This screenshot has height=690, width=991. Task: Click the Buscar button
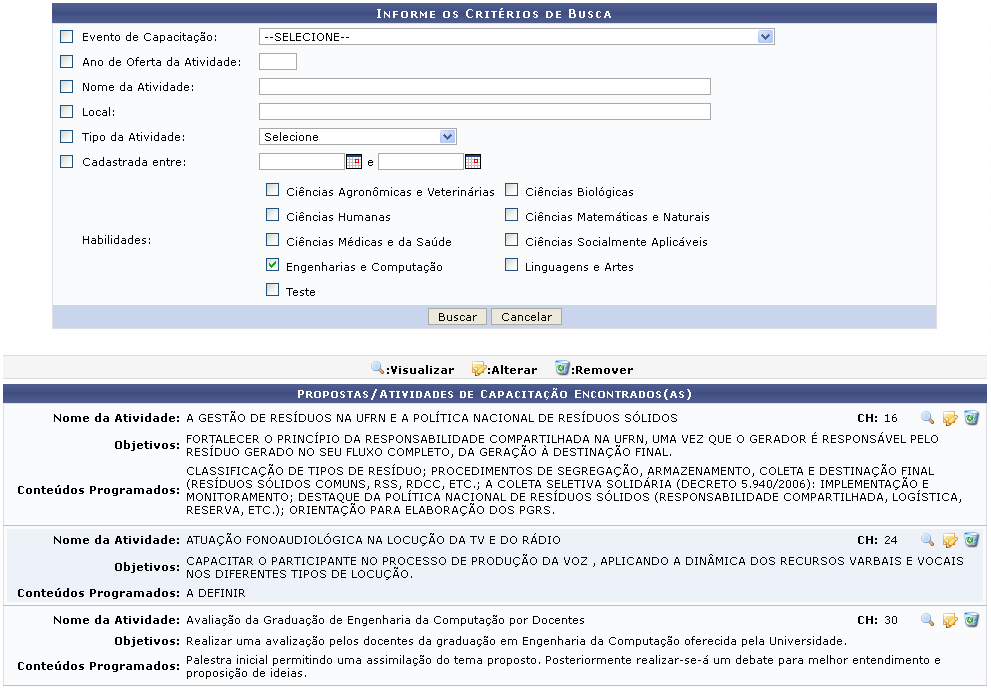(457, 317)
